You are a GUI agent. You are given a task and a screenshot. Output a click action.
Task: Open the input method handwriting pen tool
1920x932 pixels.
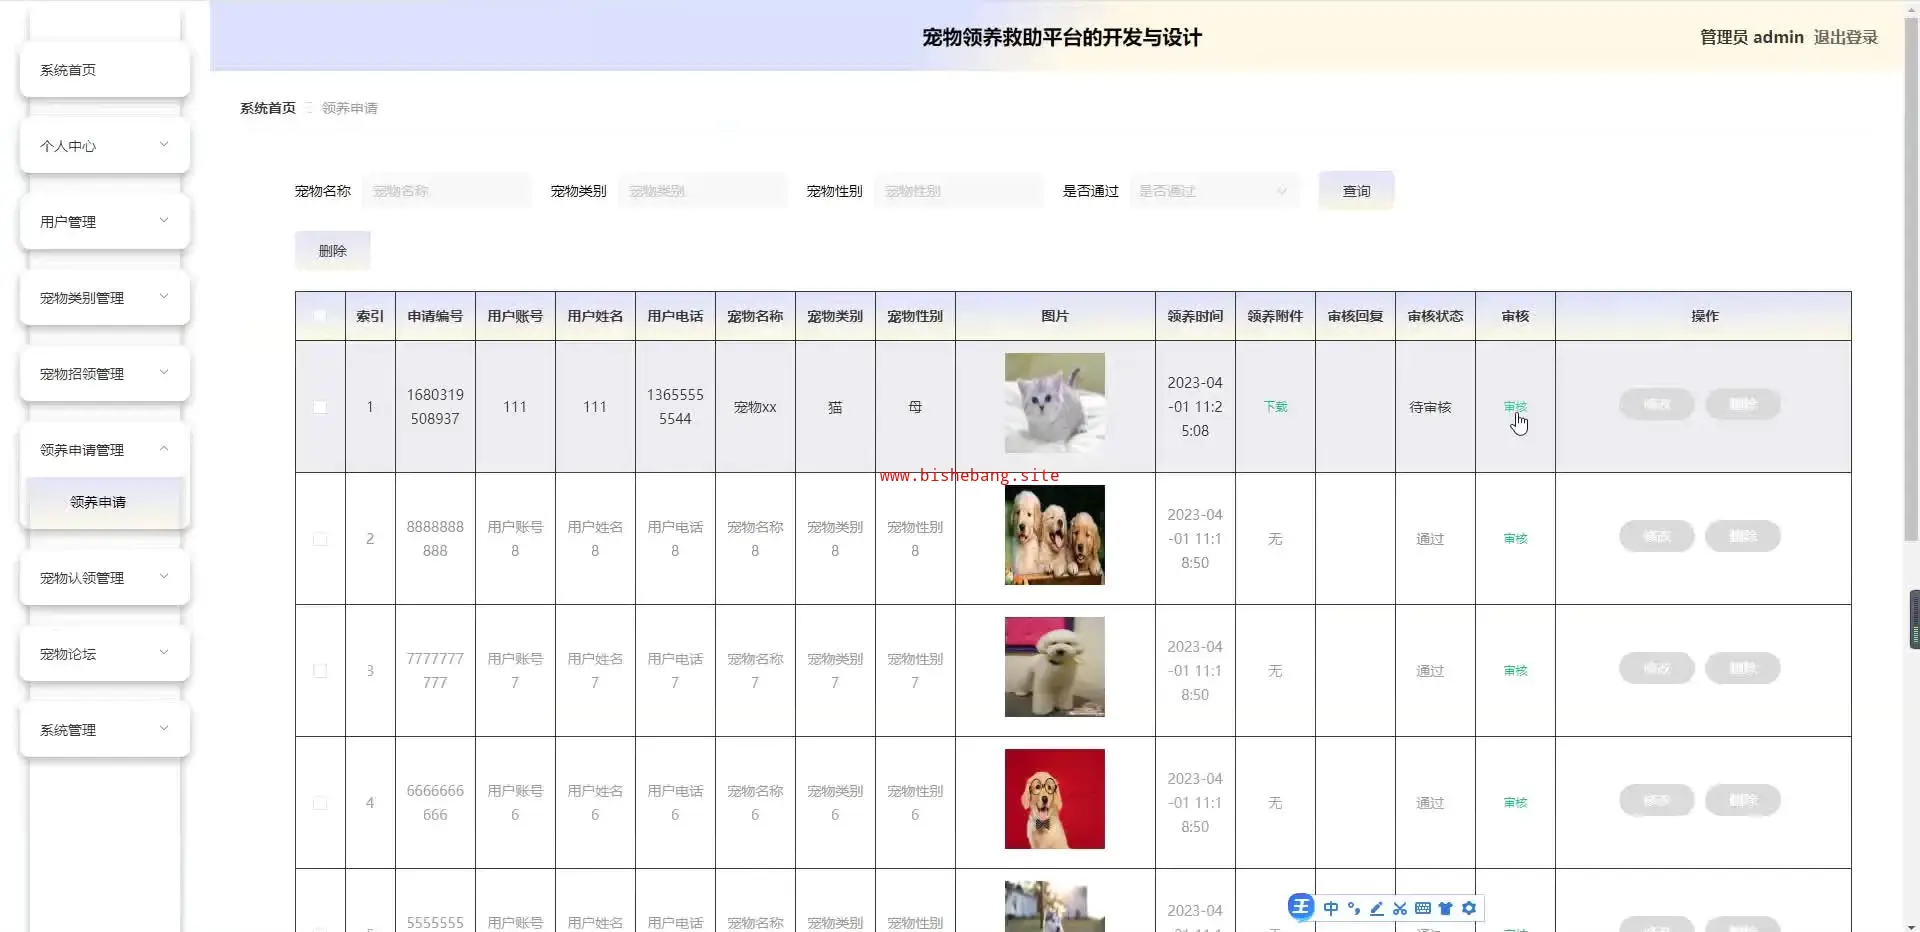[1377, 908]
